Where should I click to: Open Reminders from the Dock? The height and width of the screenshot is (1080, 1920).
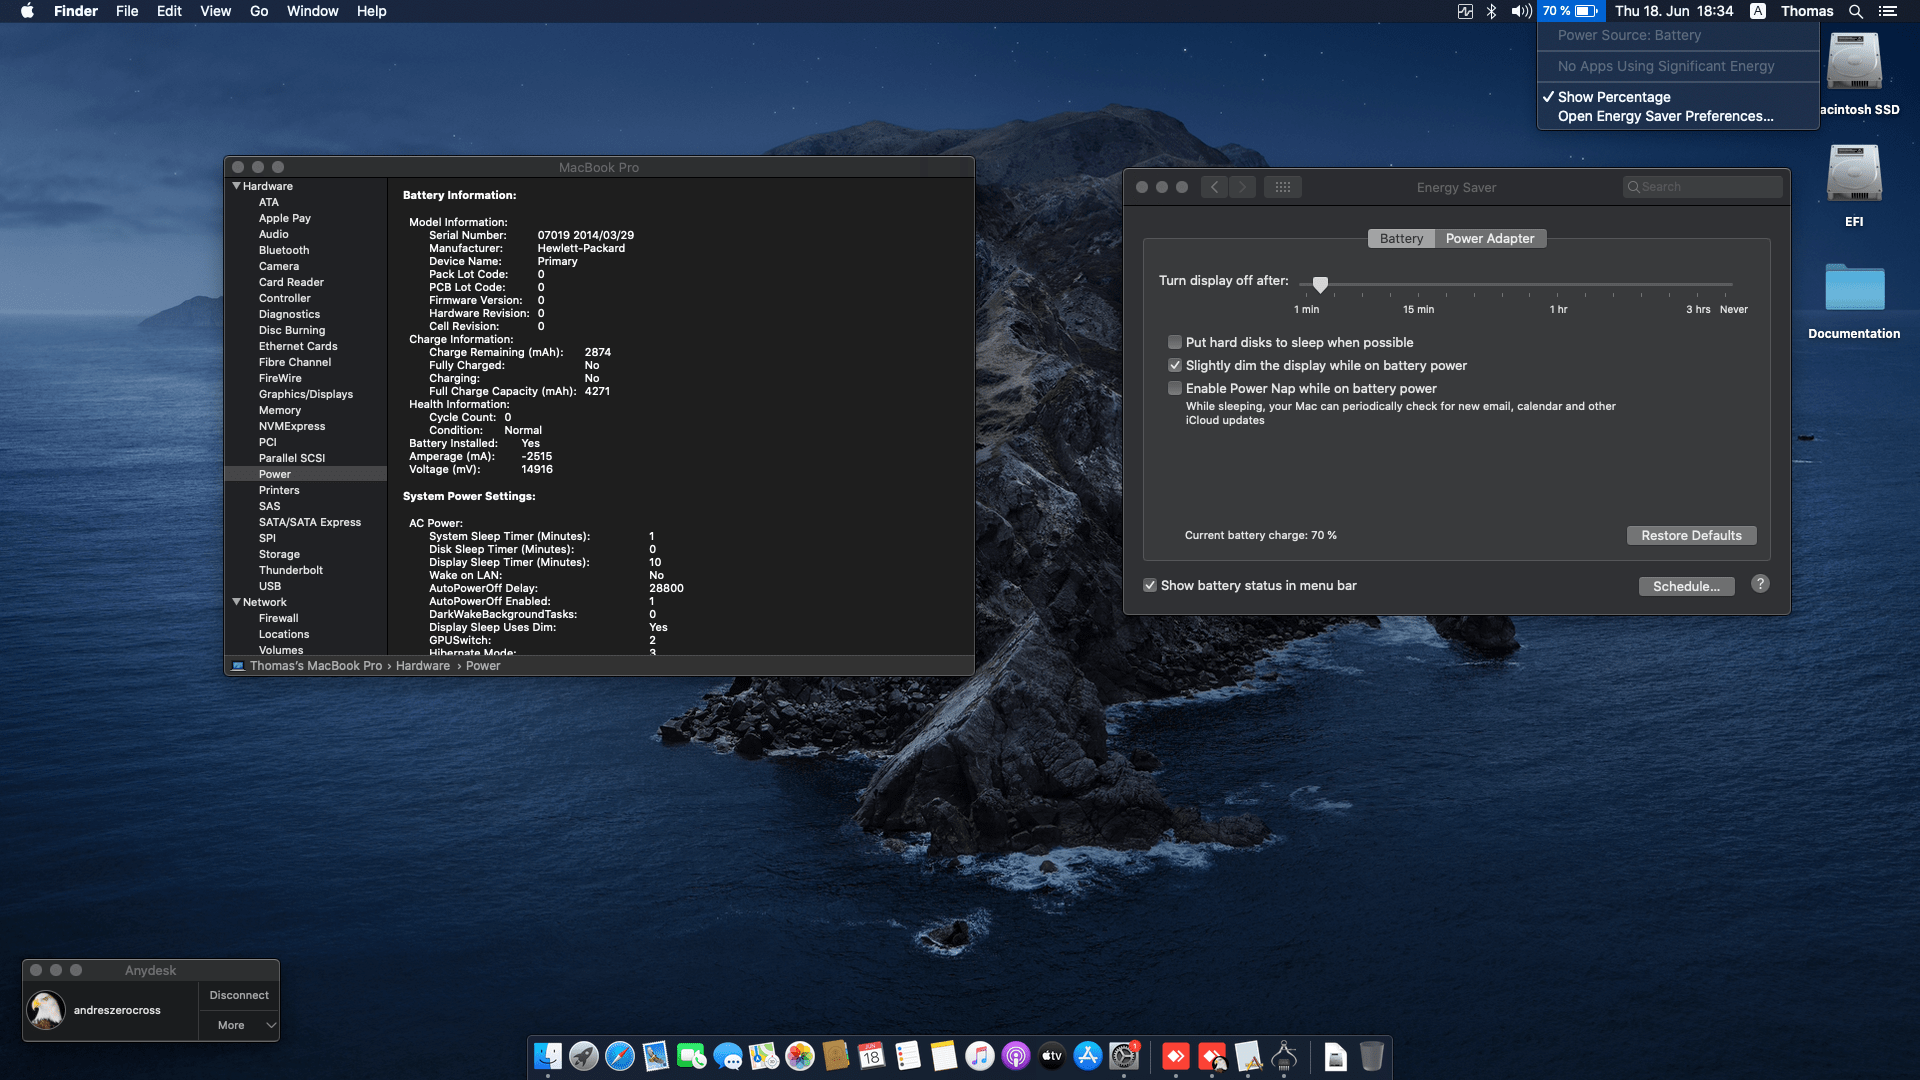coord(908,1056)
